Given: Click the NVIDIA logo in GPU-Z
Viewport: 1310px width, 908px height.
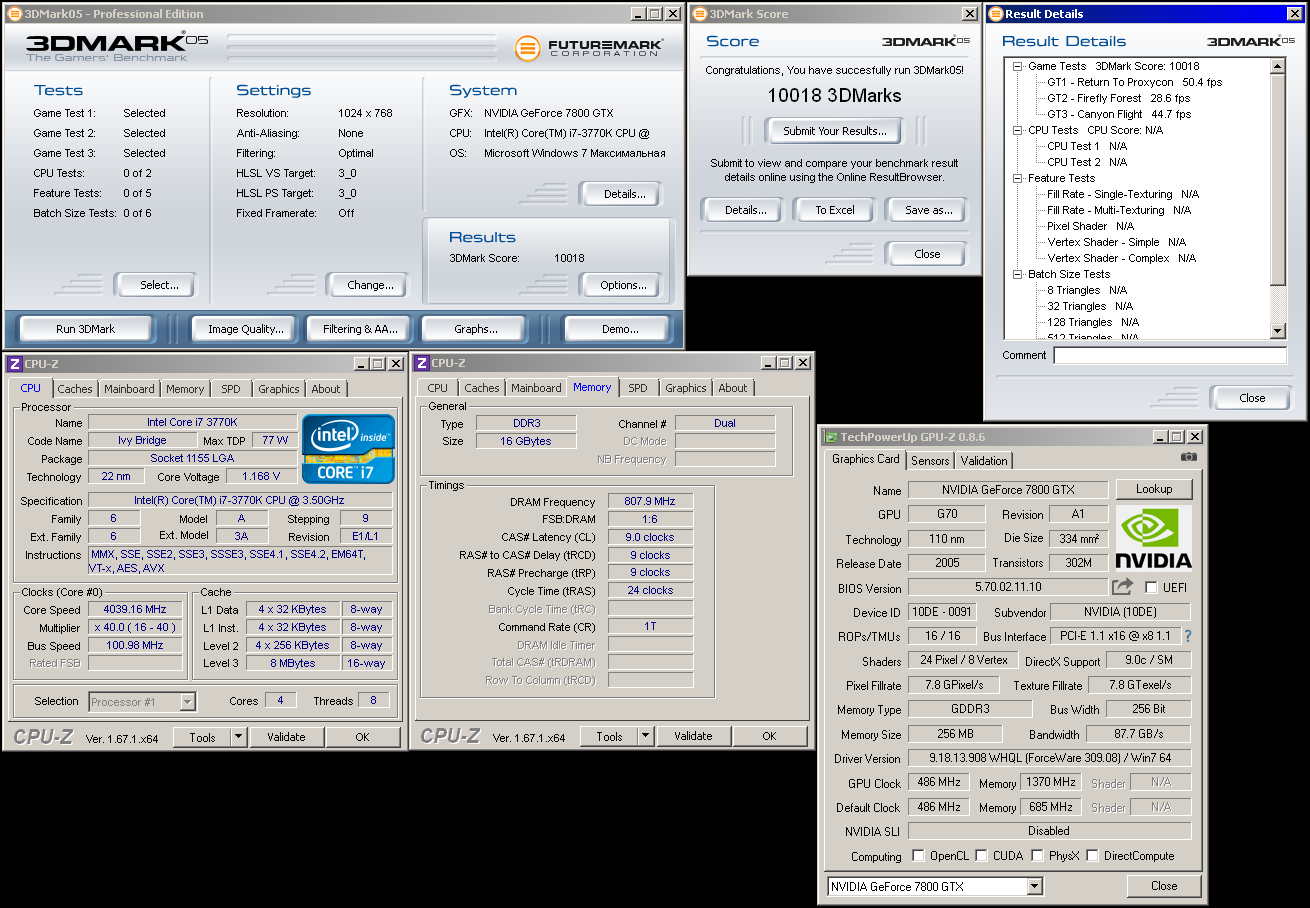Looking at the screenshot, I should point(1153,537).
